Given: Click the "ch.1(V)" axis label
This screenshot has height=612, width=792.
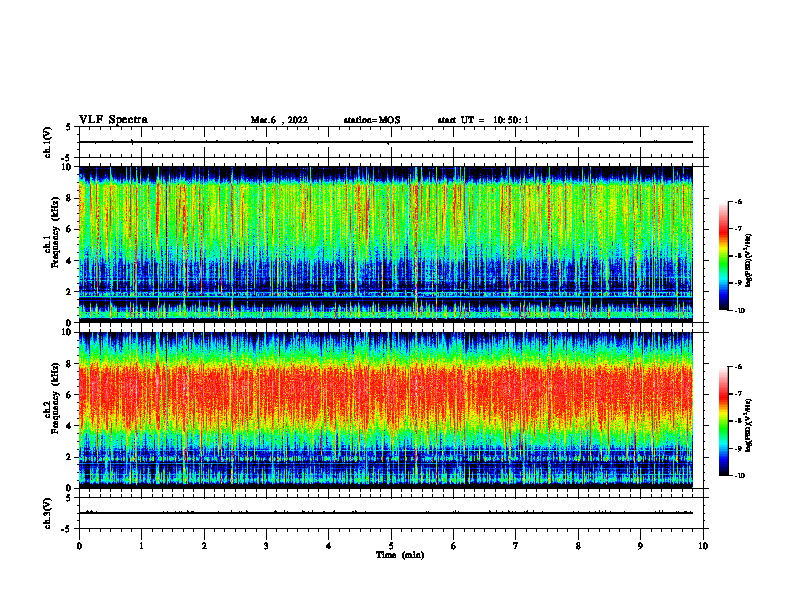Looking at the screenshot, I should pos(48,142).
